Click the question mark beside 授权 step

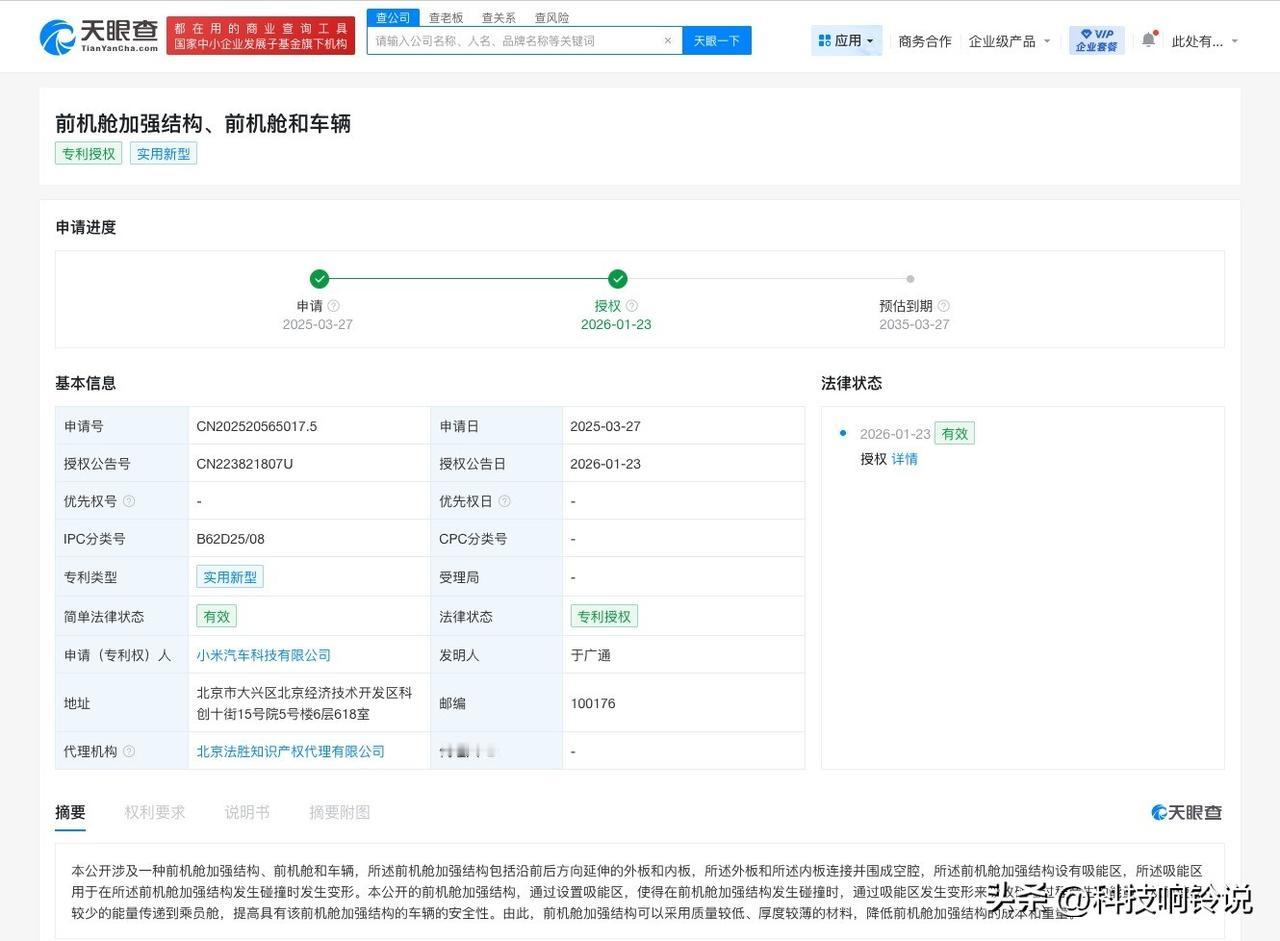[x=629, y=305]
